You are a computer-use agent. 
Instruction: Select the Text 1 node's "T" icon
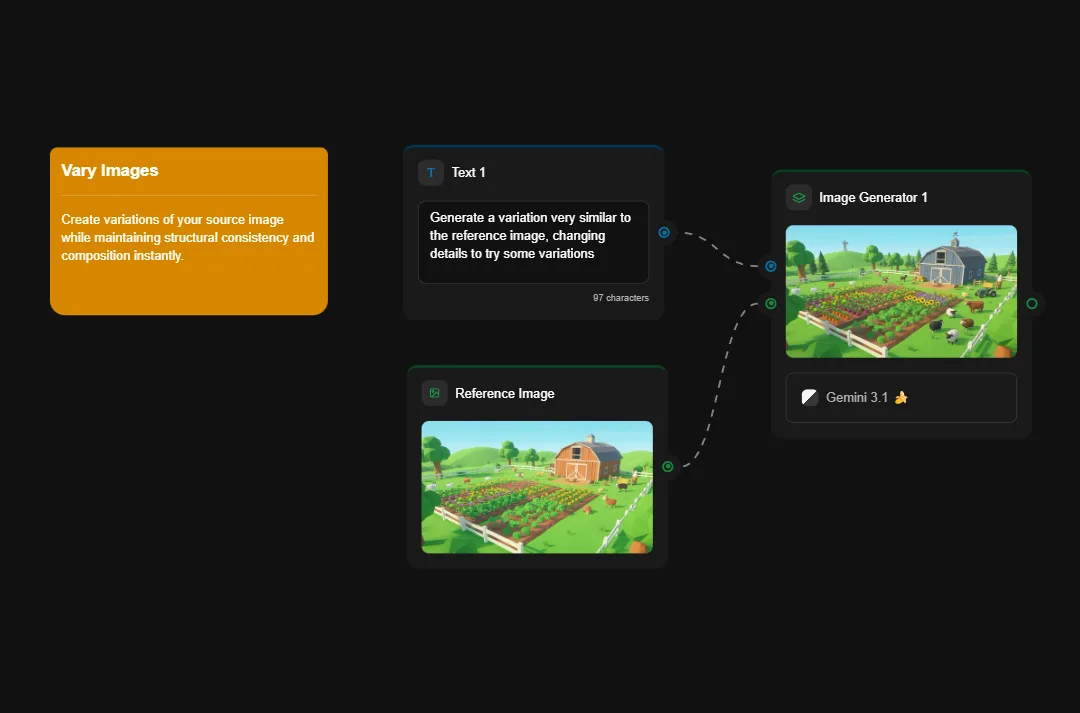pyautogui.click(x=430, y=172)
